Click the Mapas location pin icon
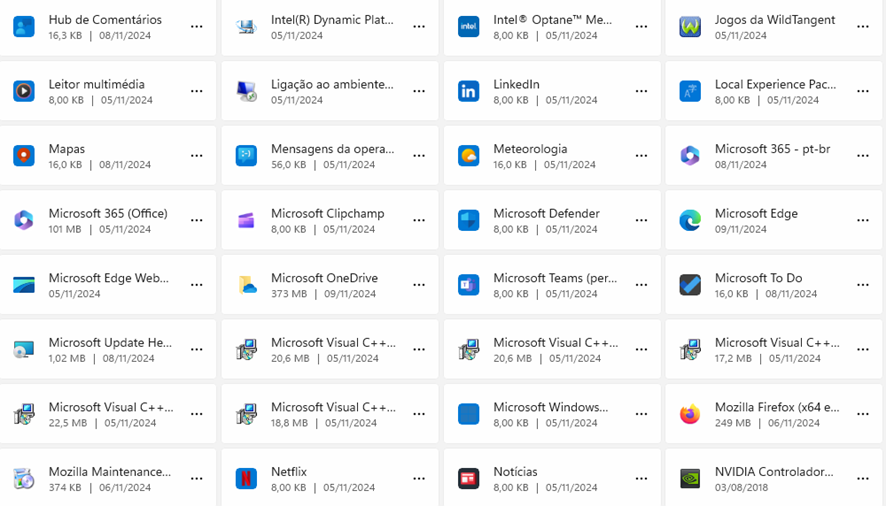The height and width of the screenshot is (506, 886). pos(24,155)
